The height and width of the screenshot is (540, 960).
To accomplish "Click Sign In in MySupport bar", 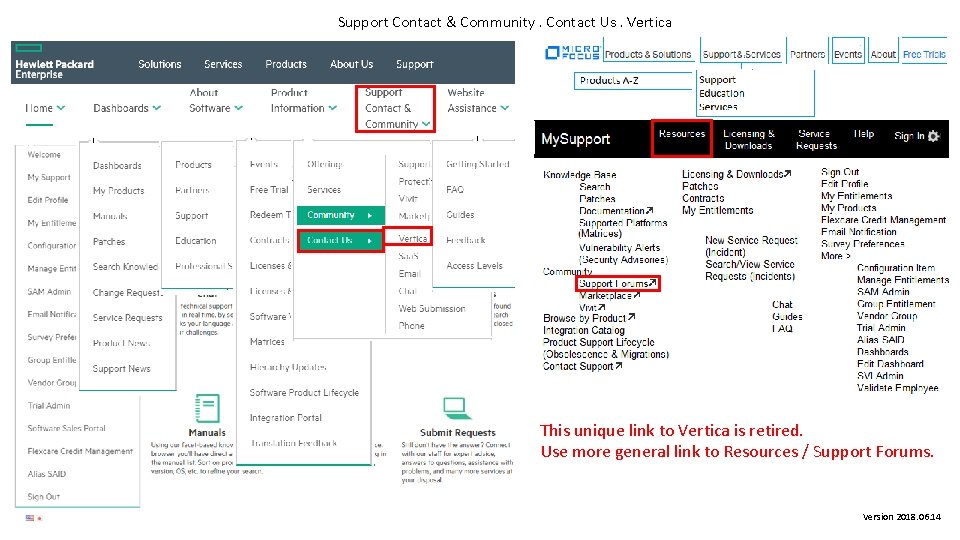I will 909,136.
